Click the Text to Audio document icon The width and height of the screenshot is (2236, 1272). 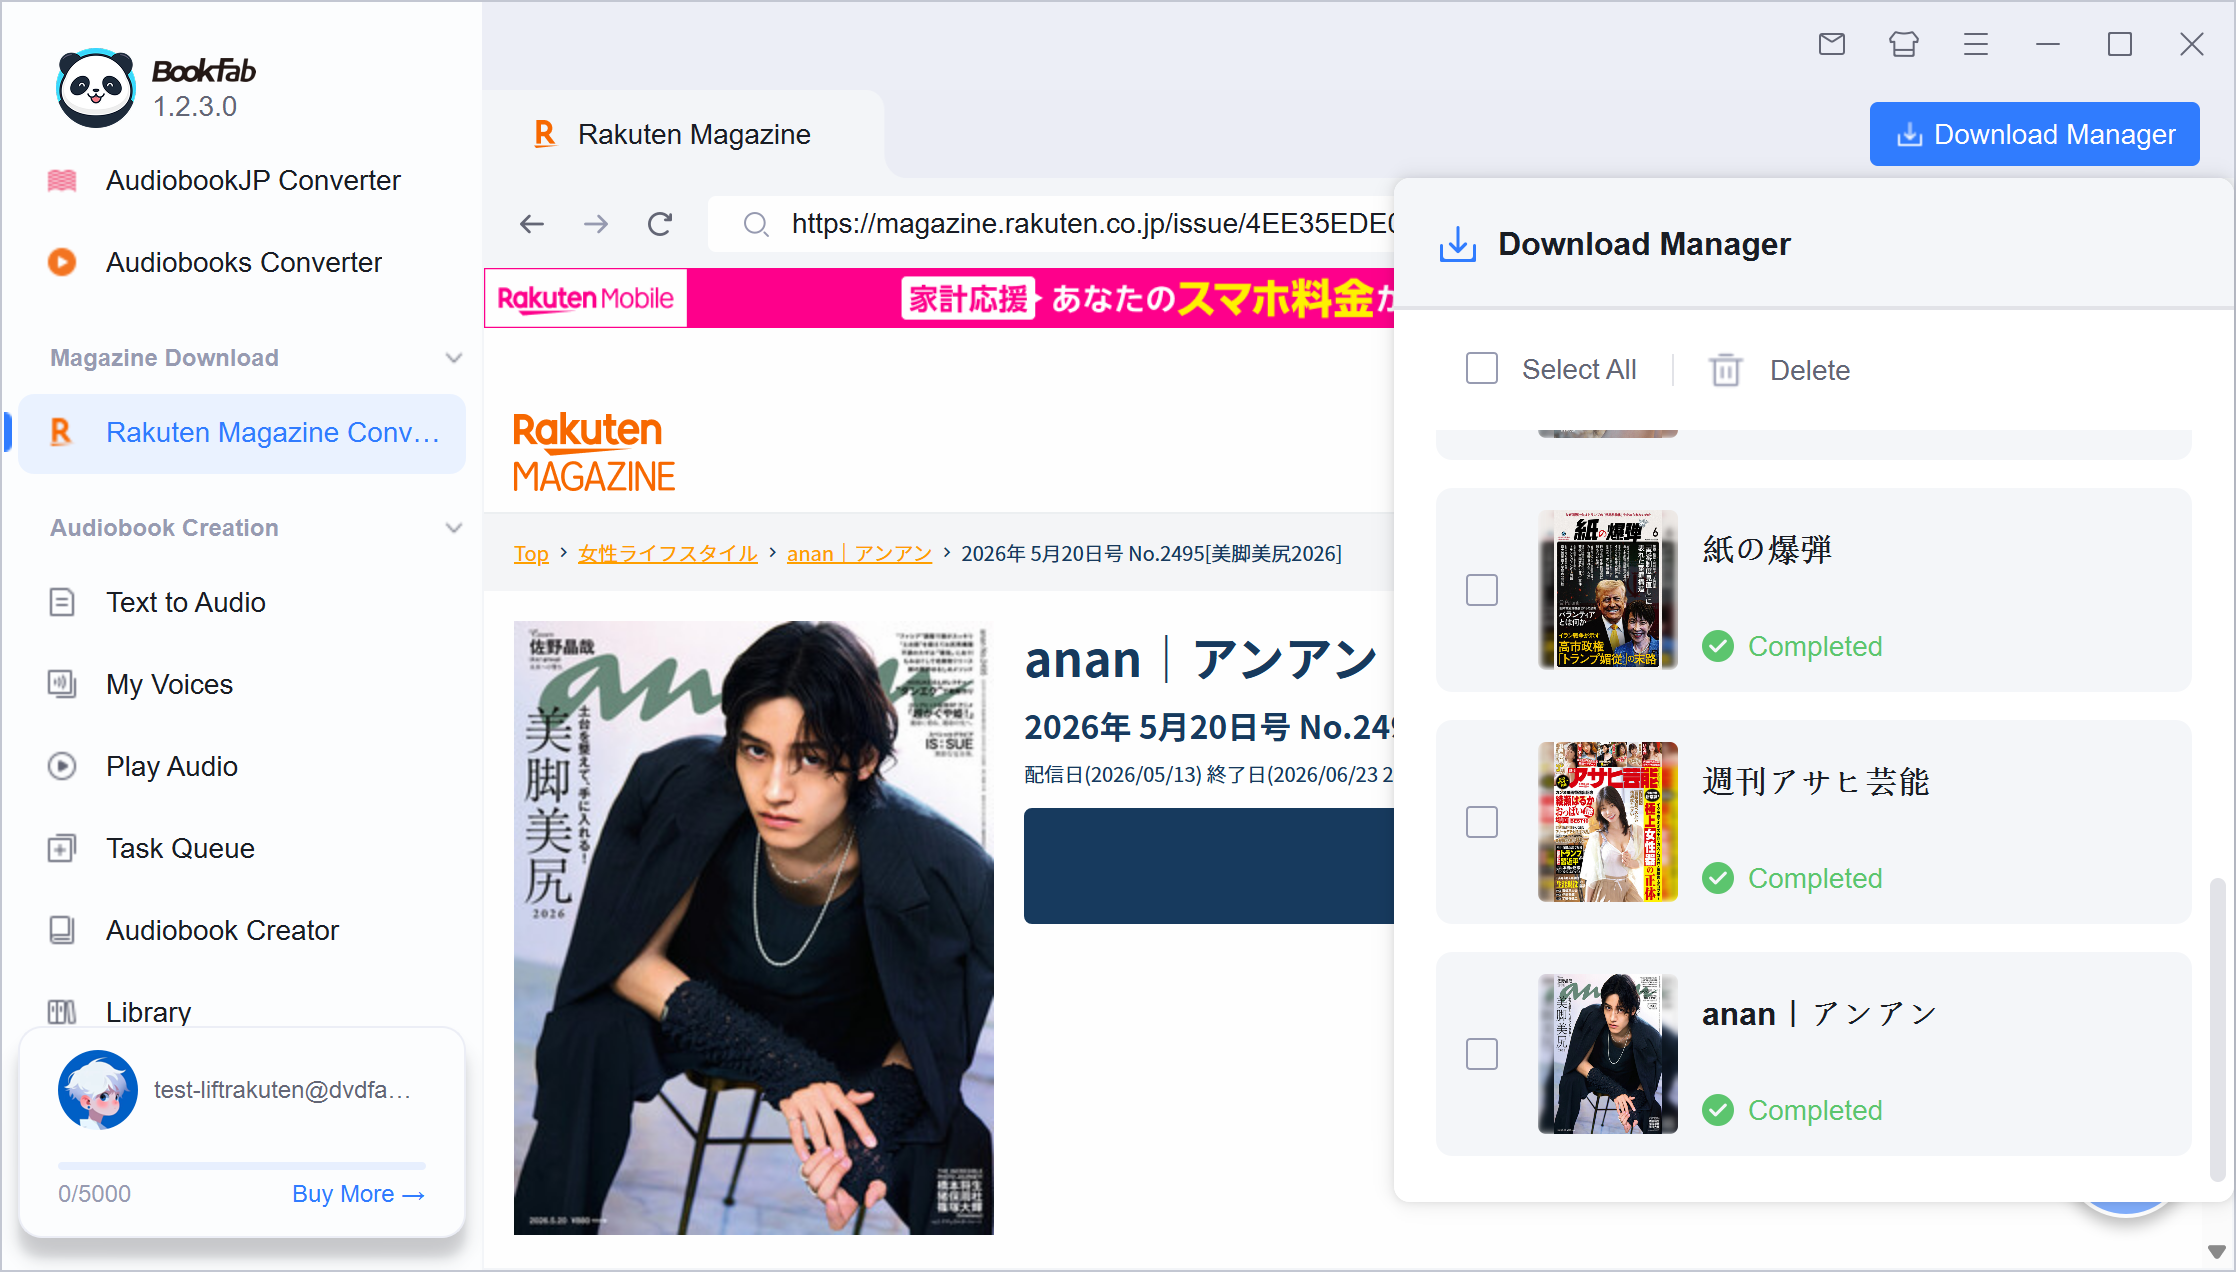click(62, 602)
